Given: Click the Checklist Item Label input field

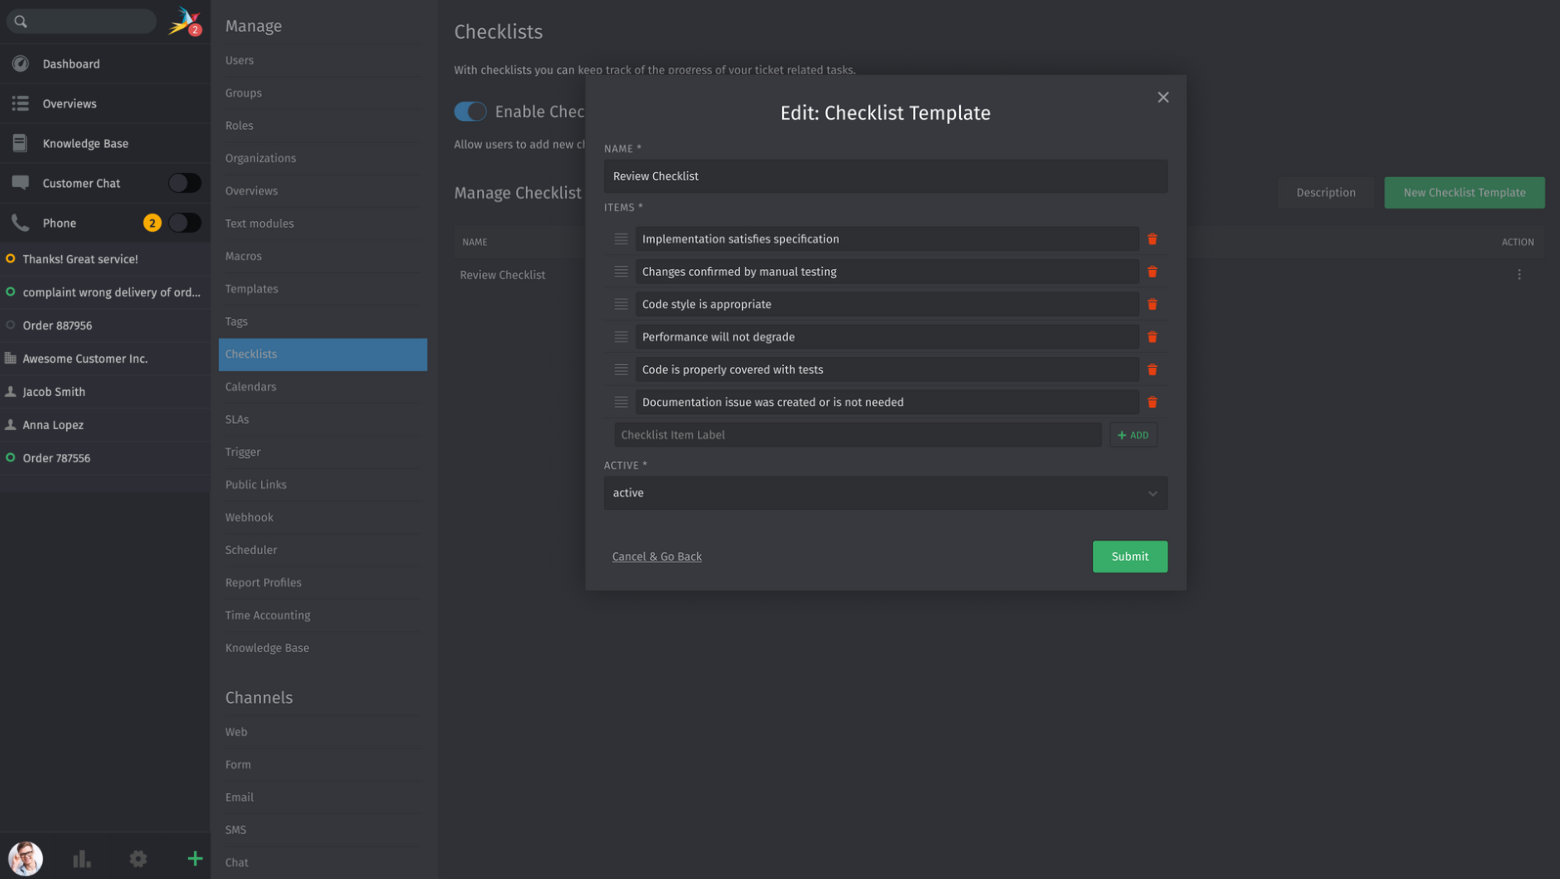Looking at the screenshot, I should pos(857,434).
